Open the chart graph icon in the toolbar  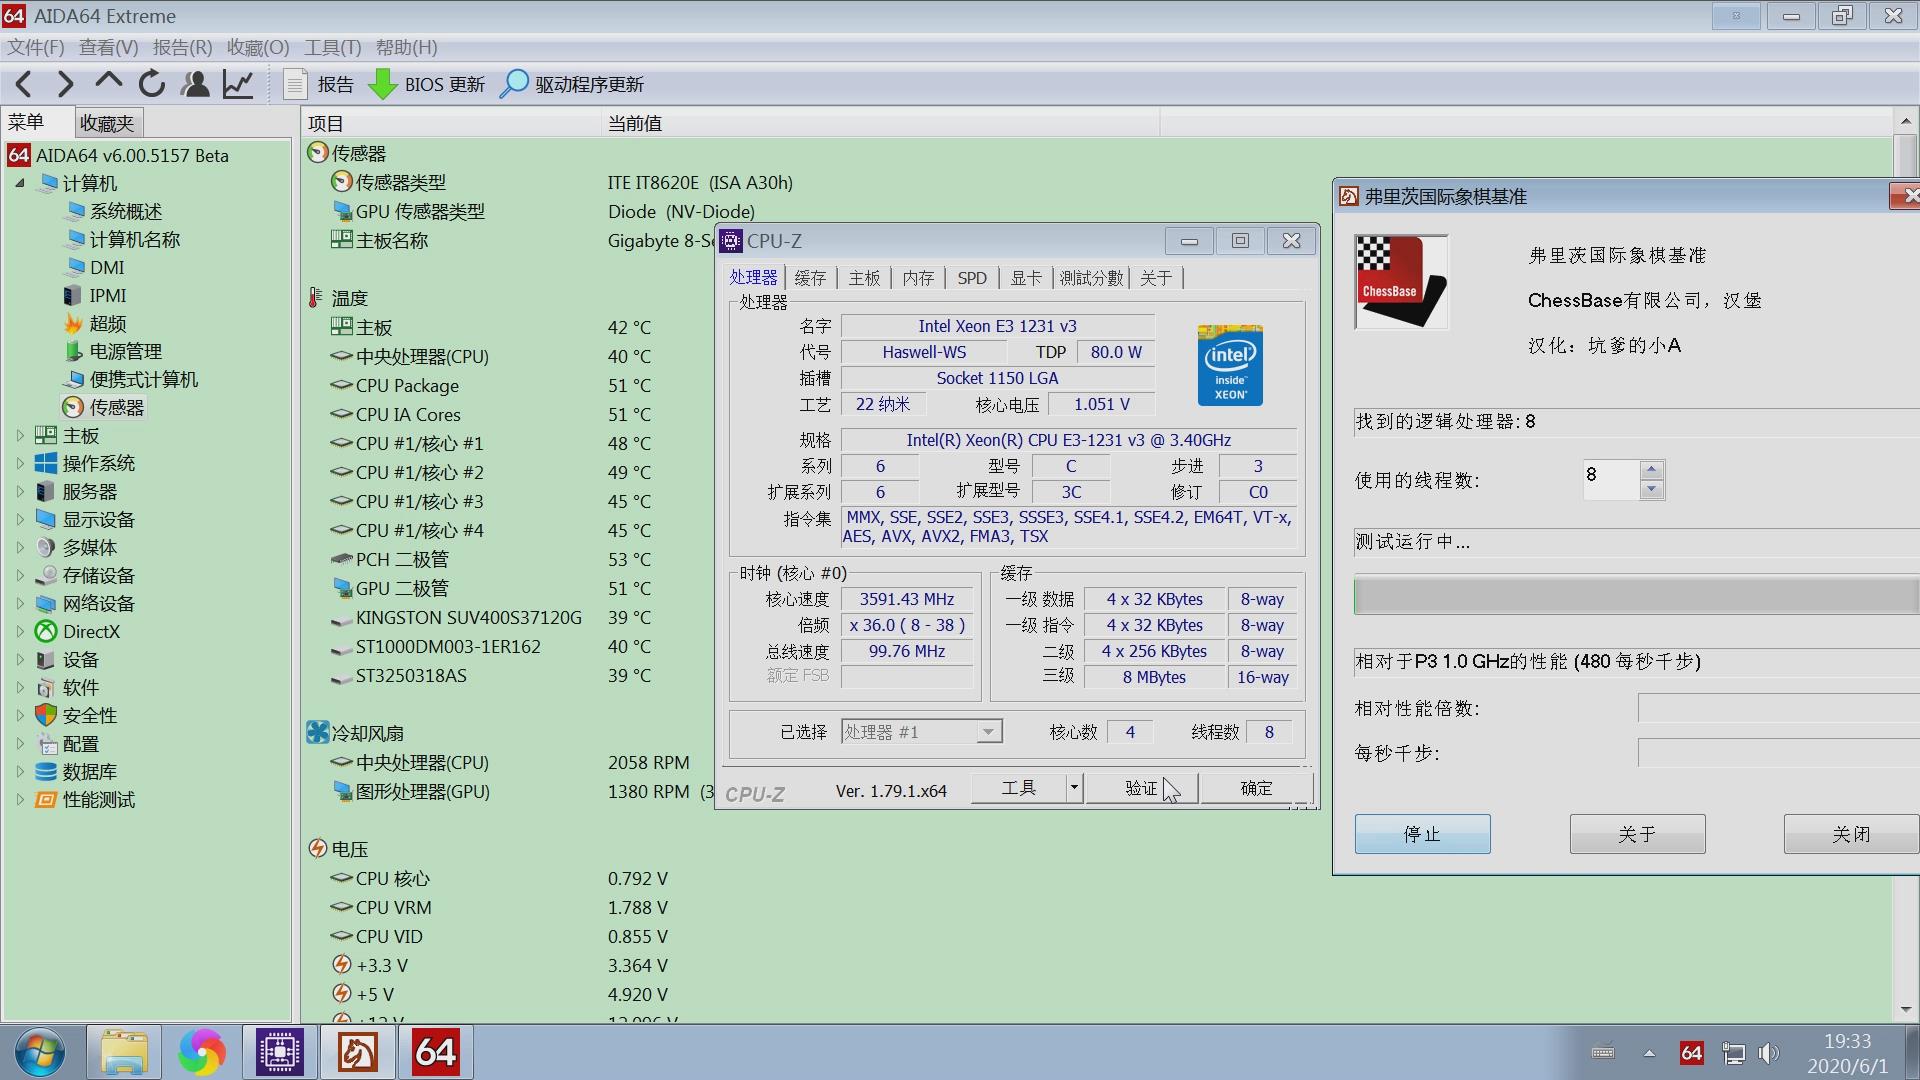[238, 84]
